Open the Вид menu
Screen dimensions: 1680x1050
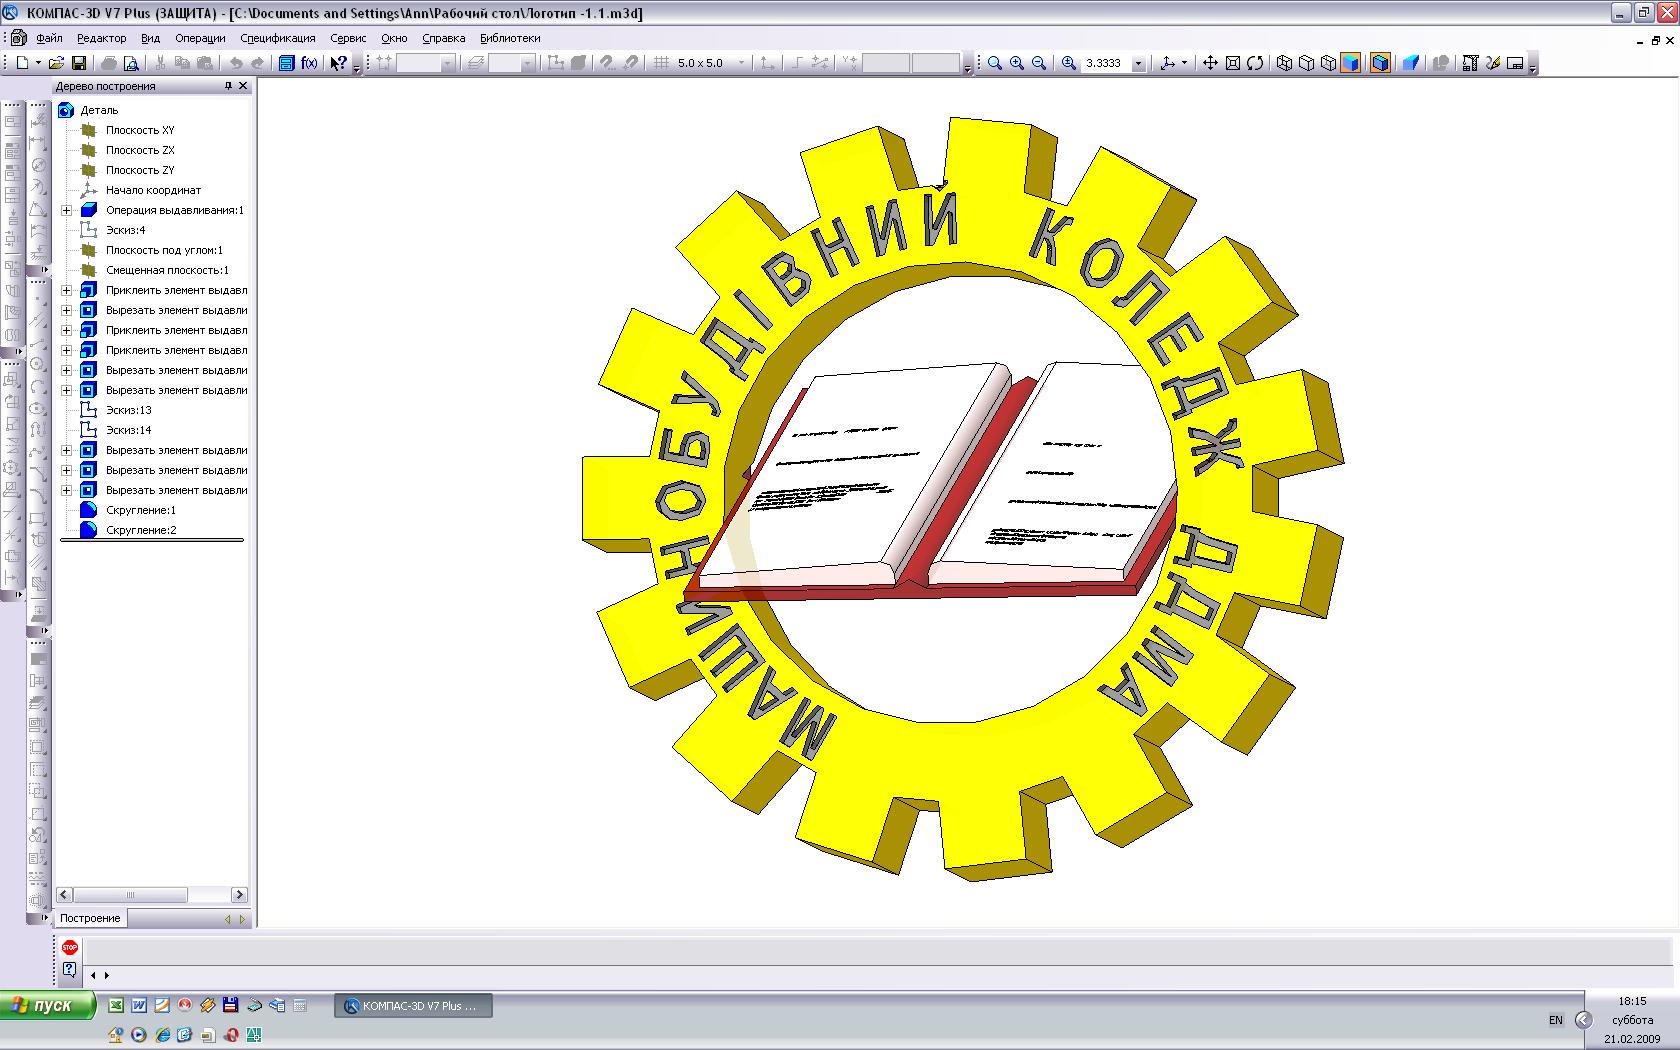150,38
